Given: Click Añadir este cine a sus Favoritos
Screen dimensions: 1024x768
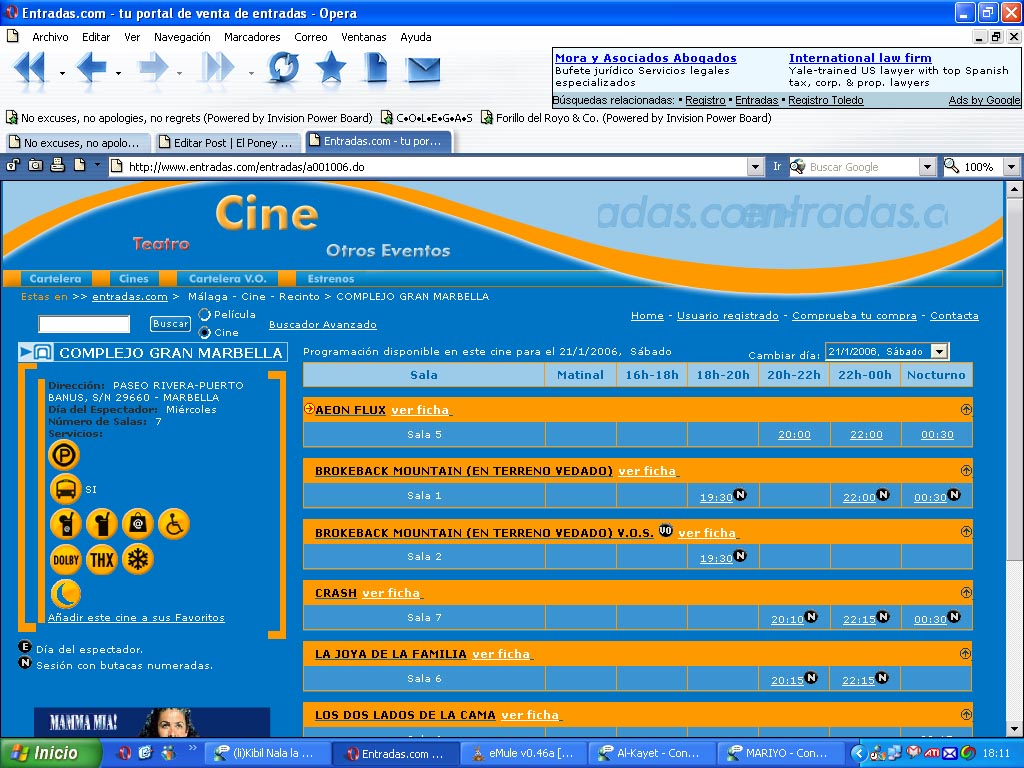Looking at the screenshot, I should (136, 617).
